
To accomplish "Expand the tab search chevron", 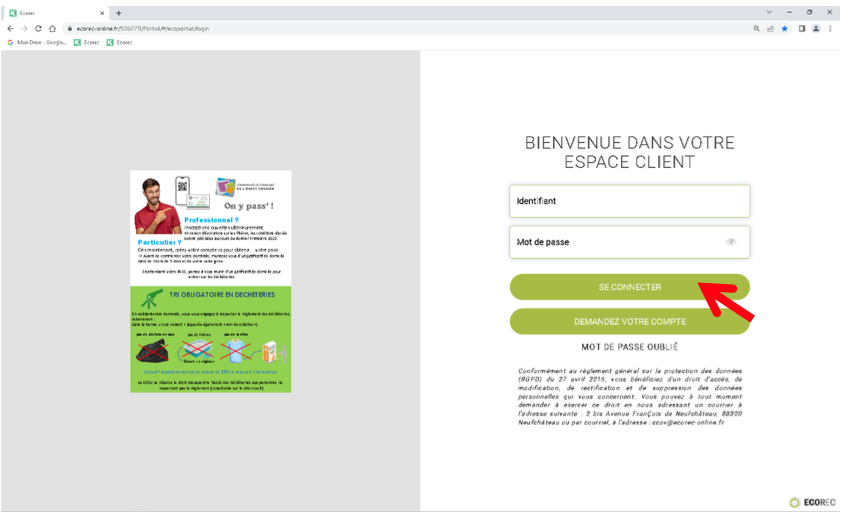I will (x=770, y=12).
